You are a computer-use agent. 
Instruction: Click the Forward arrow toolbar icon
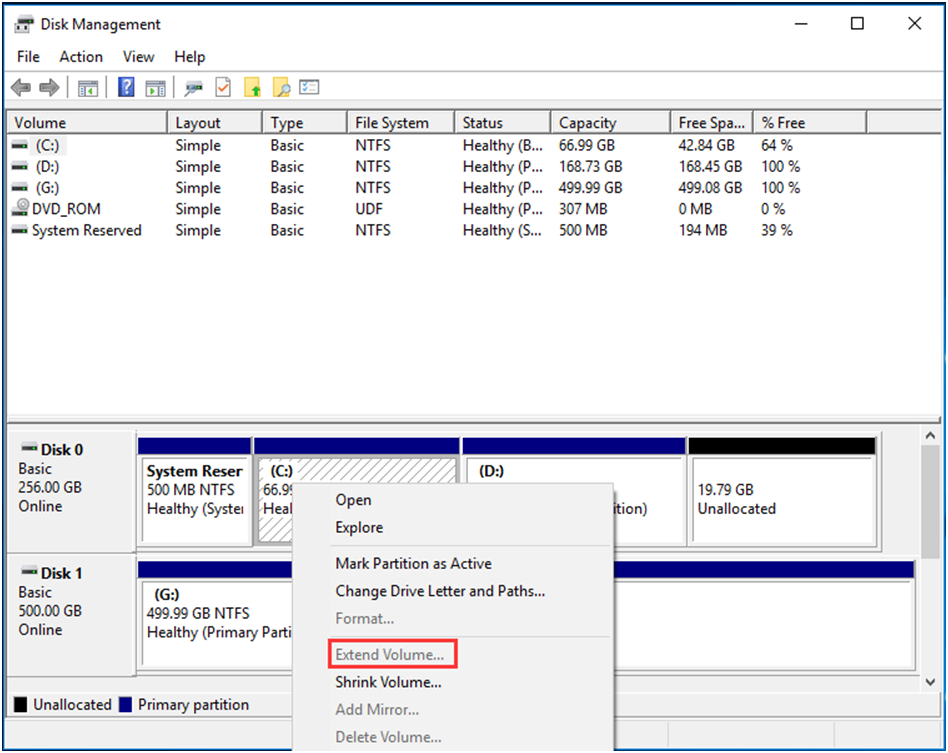pos(50,88)
